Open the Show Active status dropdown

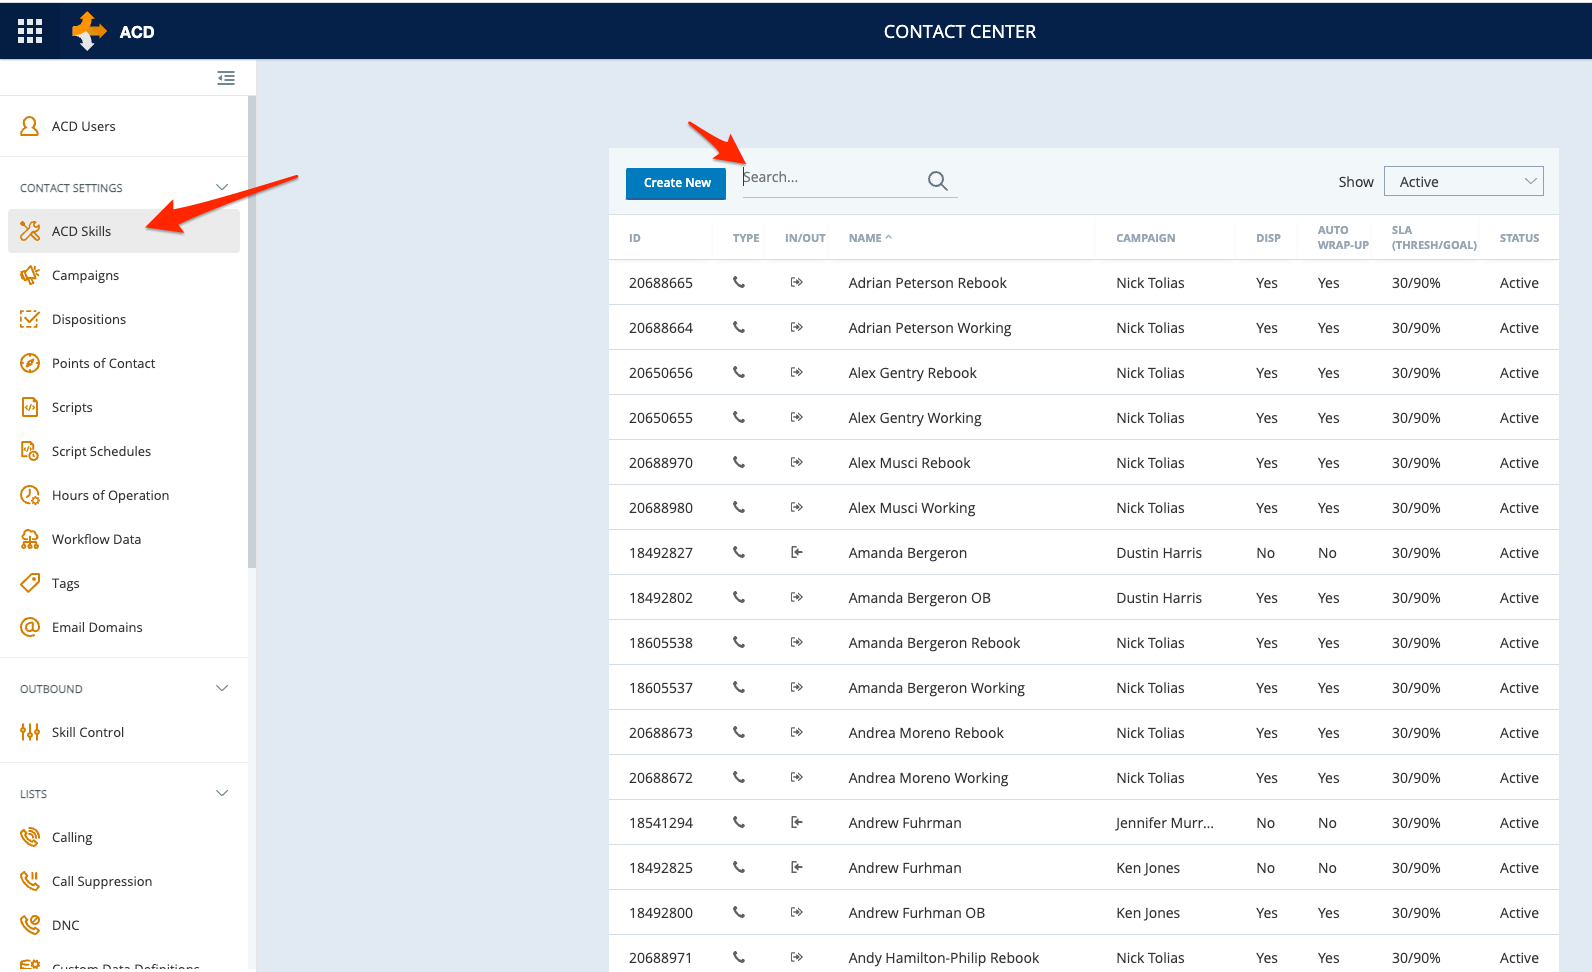[x=1463, y=181]
